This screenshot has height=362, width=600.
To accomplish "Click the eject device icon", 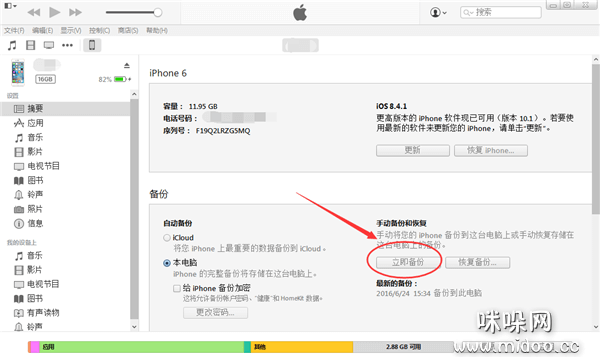I will coord(127,65).
